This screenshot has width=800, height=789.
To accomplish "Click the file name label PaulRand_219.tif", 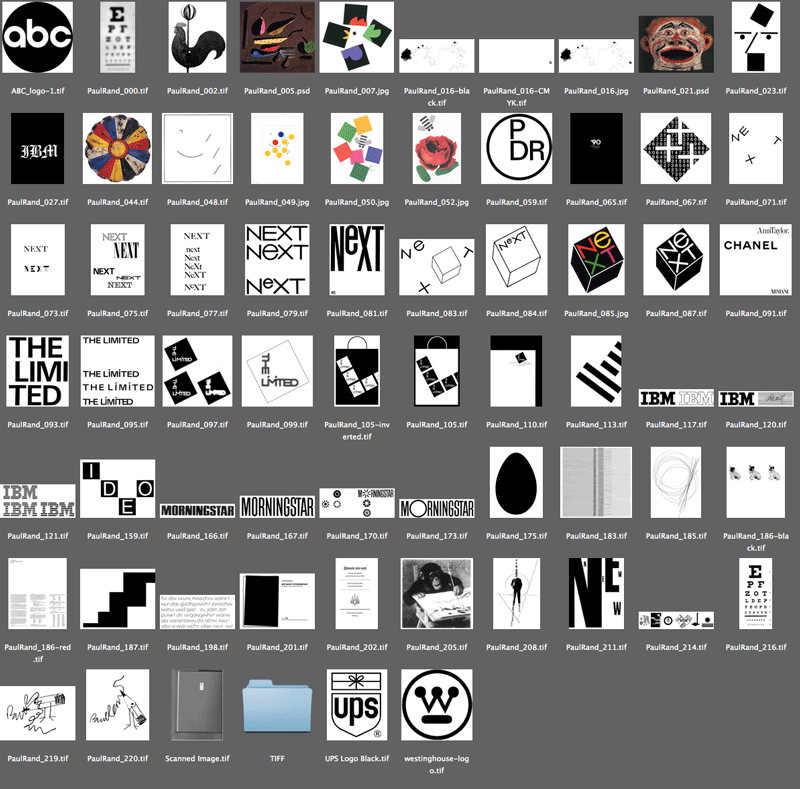I will [37, 759].
